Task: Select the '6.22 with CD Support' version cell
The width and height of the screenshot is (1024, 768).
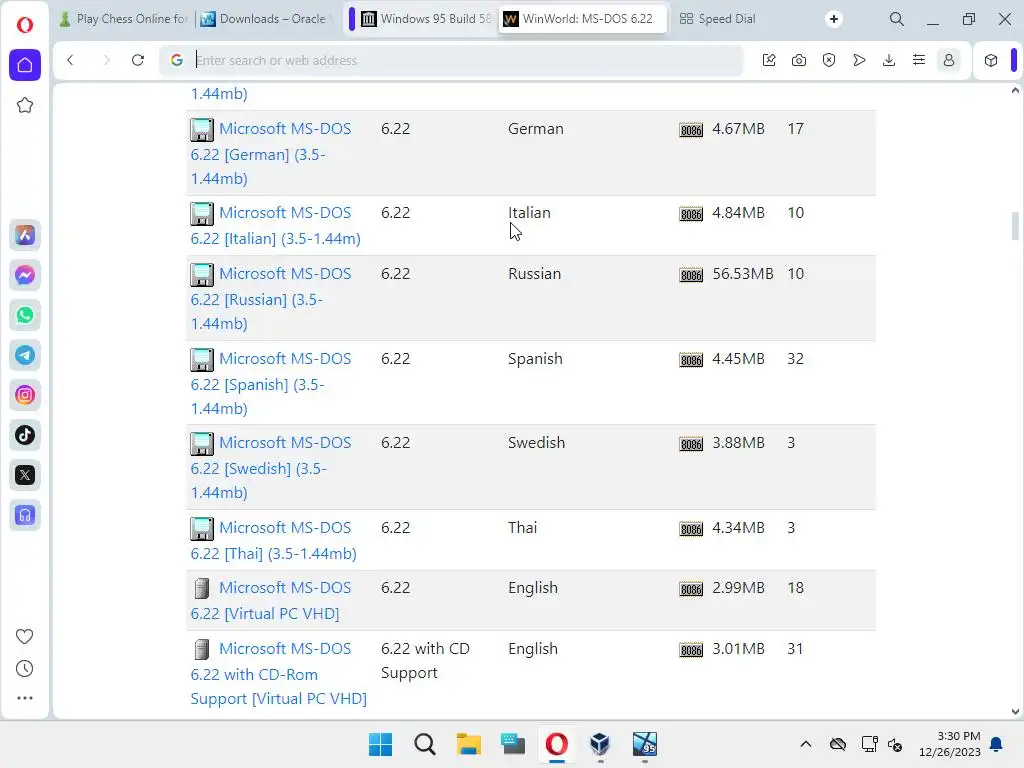Action: [x=425, y=660]
